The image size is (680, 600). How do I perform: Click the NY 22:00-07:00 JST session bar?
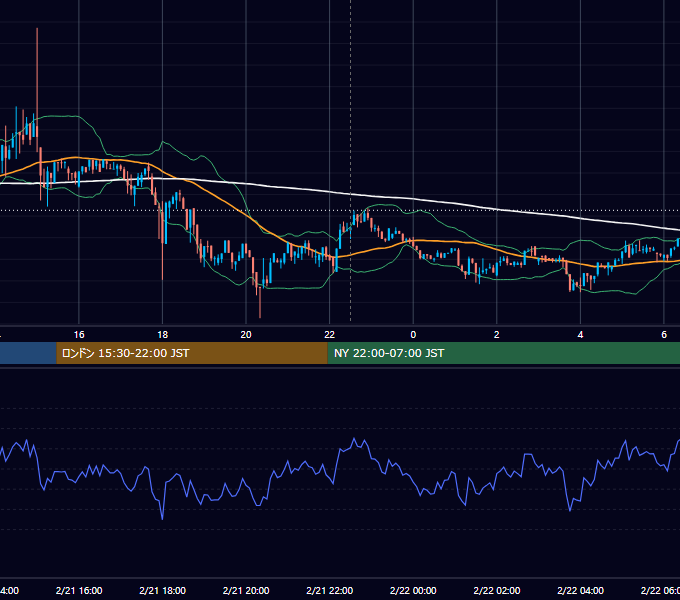tap(503, 353)
